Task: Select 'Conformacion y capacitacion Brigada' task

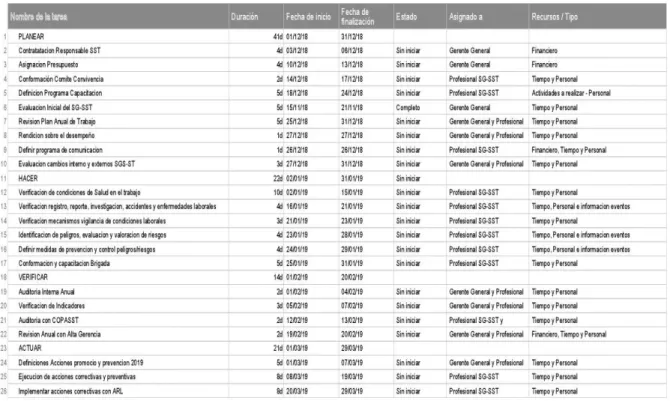Action: click(x=64, y=263)
